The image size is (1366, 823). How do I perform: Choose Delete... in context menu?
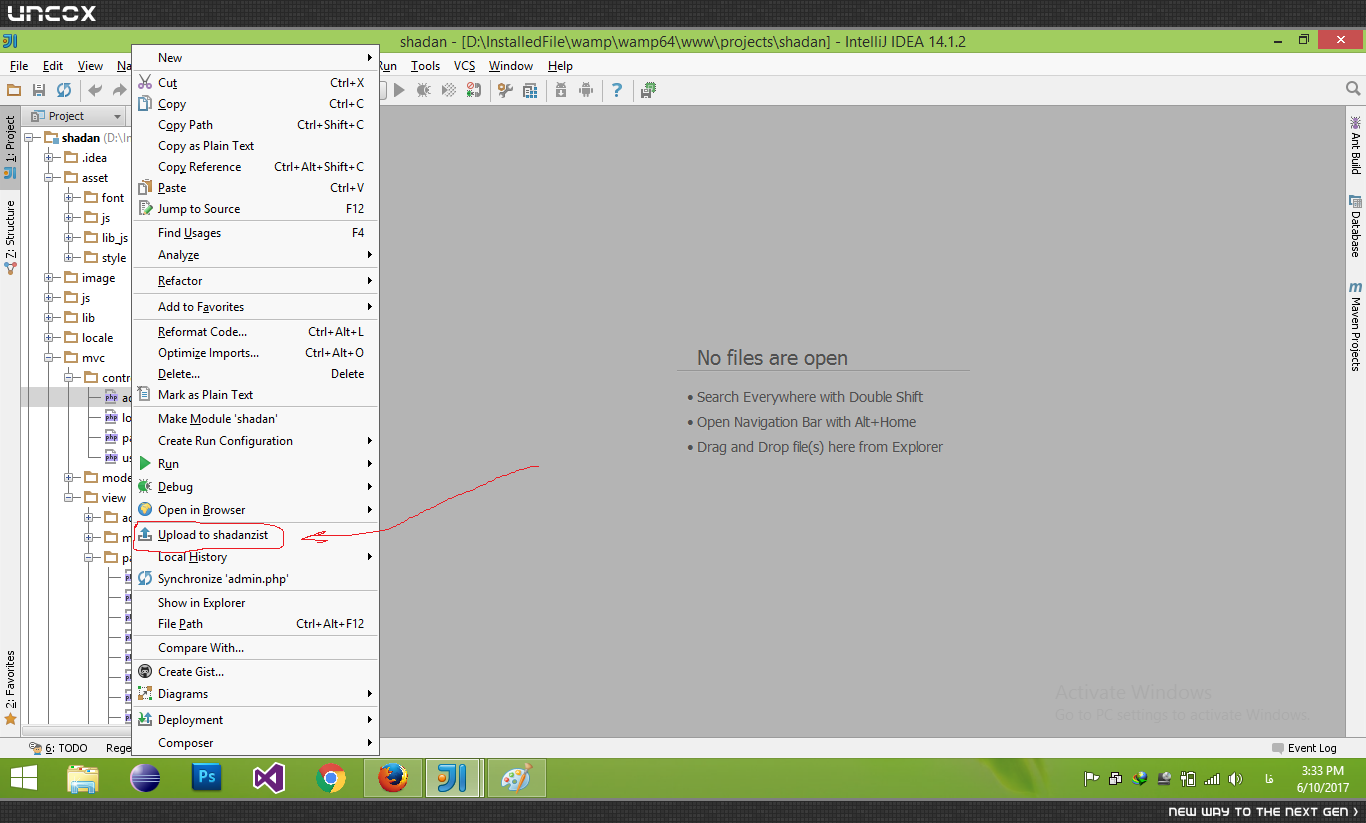pos(256,374)
